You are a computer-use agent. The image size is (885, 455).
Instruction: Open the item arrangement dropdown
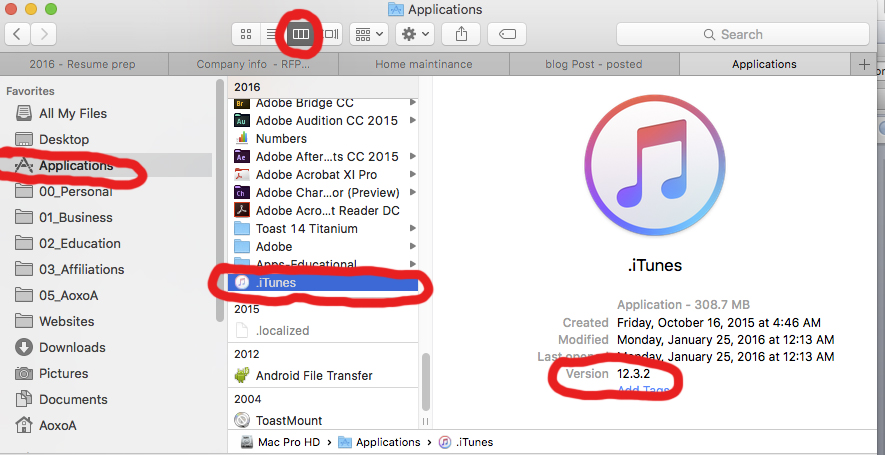pyautogui.click(x=369, y=34)
